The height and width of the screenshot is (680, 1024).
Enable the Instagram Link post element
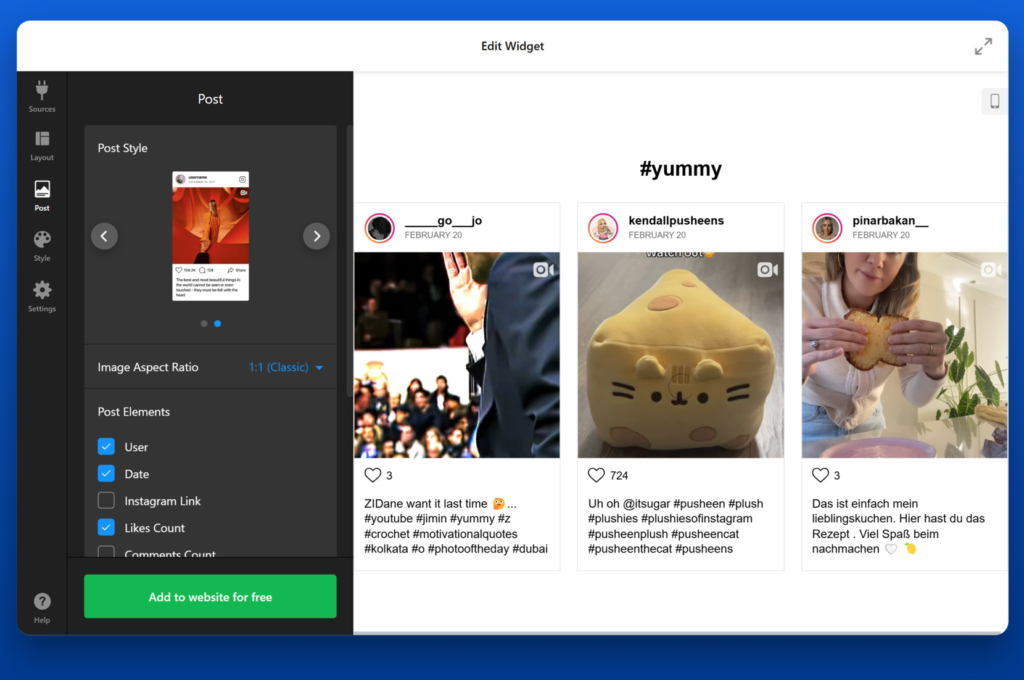click(107, 500)
